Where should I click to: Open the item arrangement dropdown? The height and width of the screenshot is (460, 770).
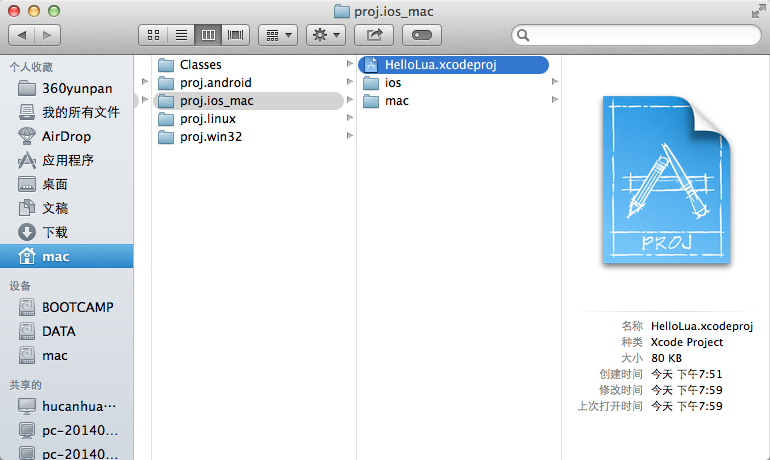(x=278, y=35)
